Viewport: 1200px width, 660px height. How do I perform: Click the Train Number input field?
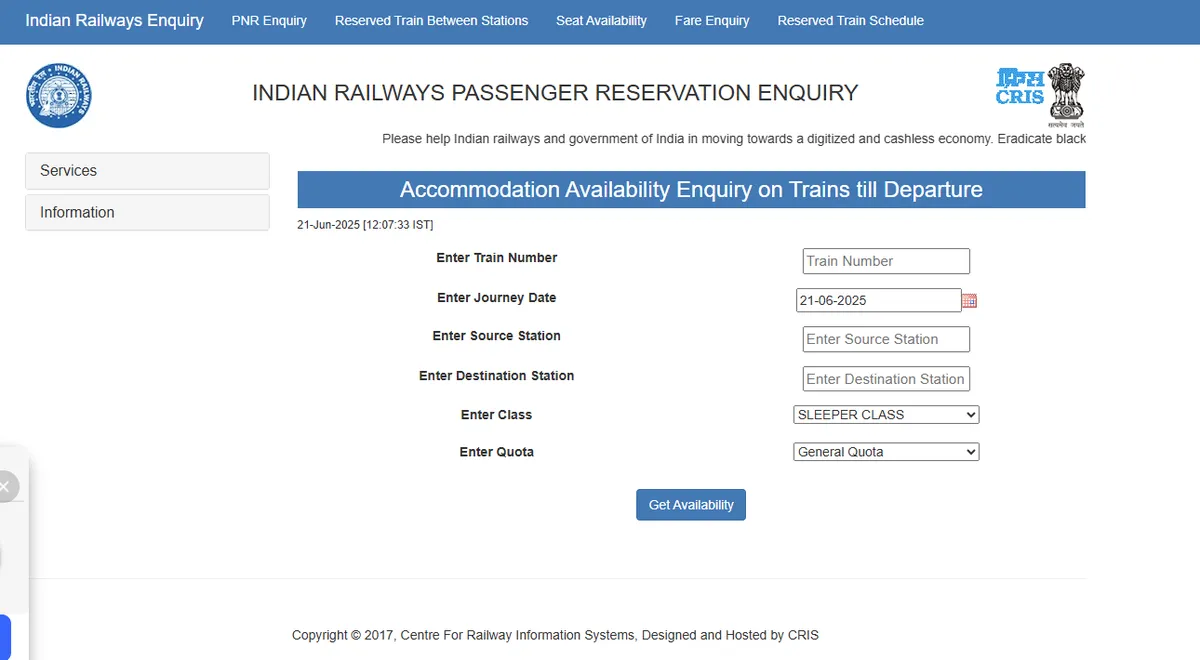[885, 261]
